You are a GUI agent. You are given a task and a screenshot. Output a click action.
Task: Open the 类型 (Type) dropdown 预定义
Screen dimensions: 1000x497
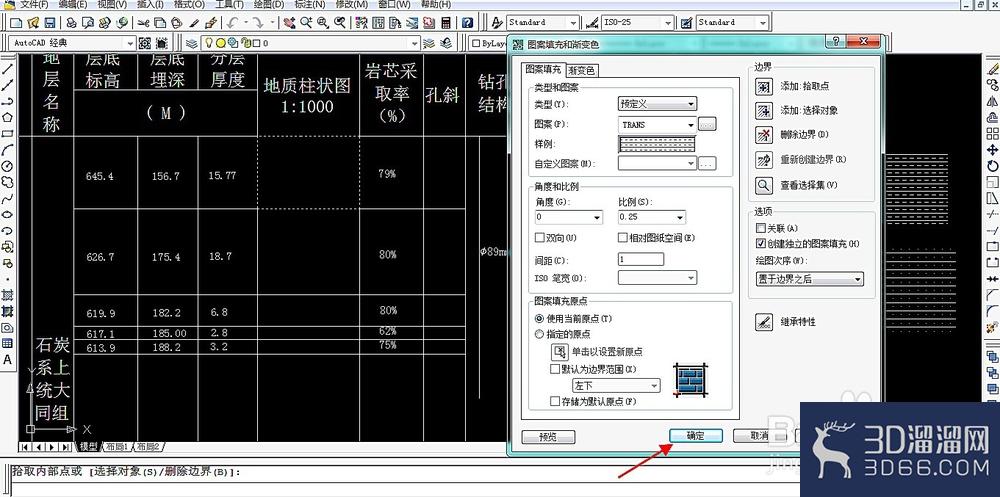coord(658,103)
